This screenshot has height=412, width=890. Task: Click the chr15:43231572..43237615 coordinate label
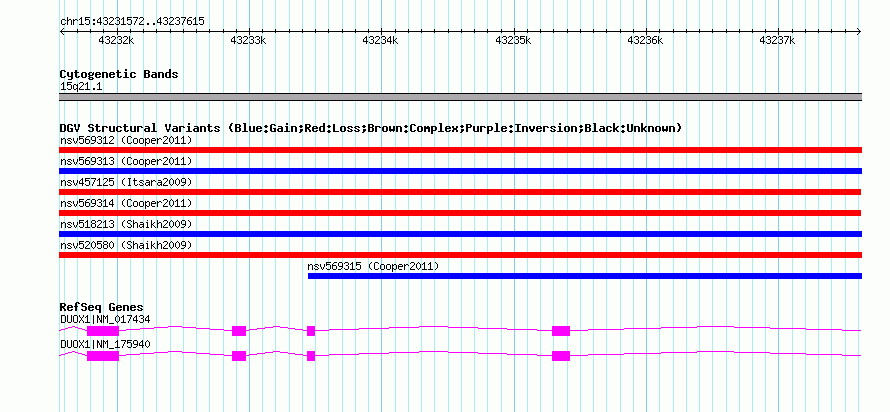point(132,22)
